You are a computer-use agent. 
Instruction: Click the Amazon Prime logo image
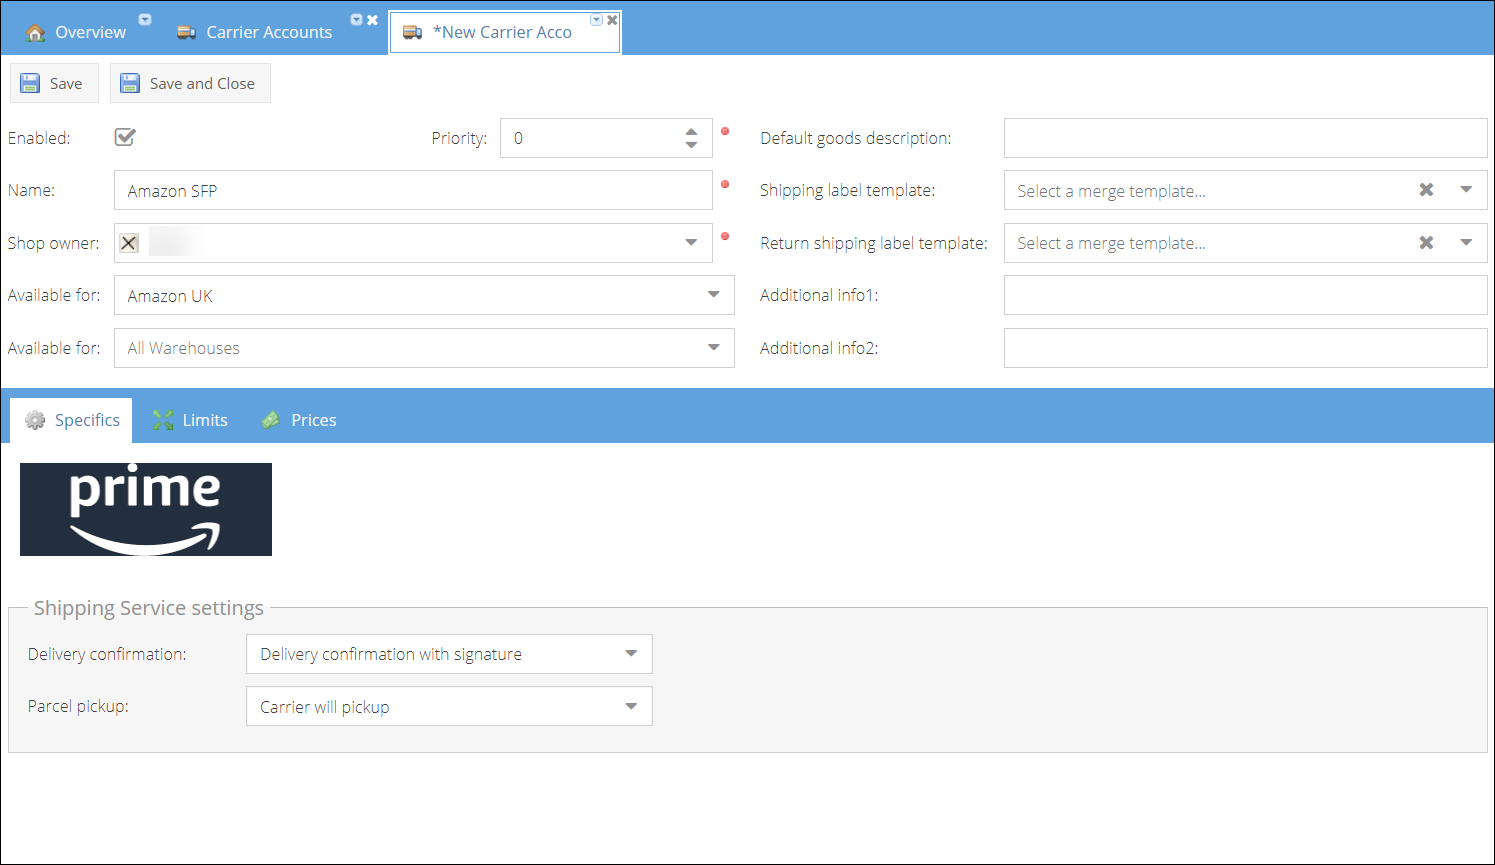click(146, 509)
